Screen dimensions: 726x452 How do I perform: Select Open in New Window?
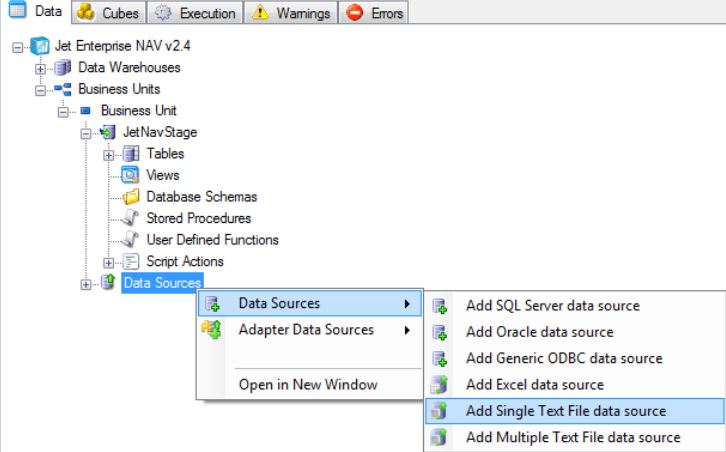click(x=309, y=384)
